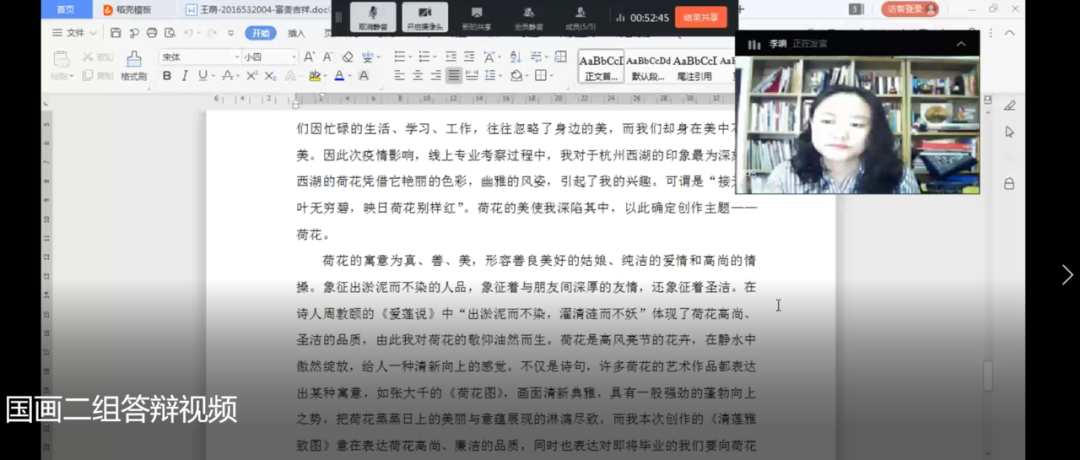Click the superscript X² icon
This screenshot has width=1080, height=460.
[x=250, y=76]
